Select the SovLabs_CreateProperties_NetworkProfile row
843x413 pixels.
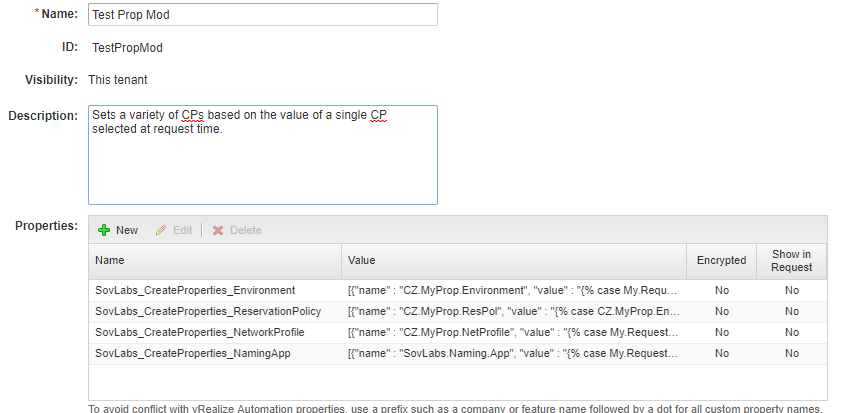200,332
